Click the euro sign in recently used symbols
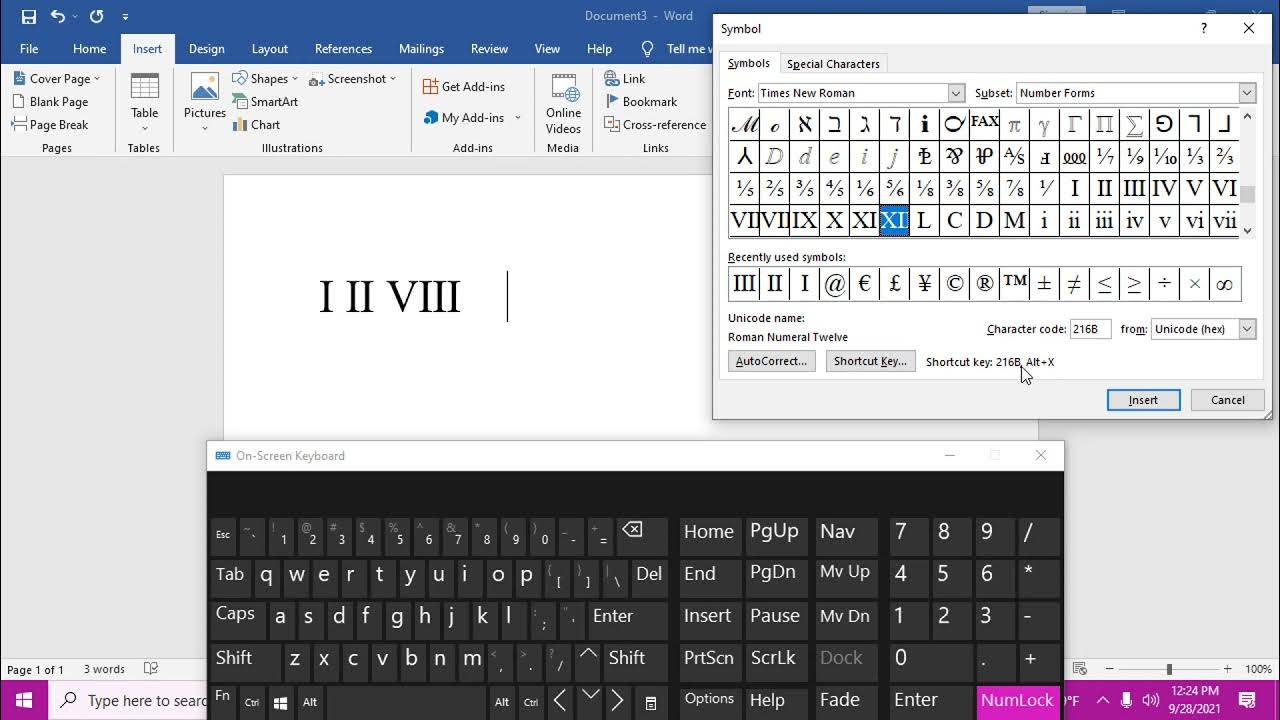This screenshot has width=1280, height=720. tap(864, 284)
